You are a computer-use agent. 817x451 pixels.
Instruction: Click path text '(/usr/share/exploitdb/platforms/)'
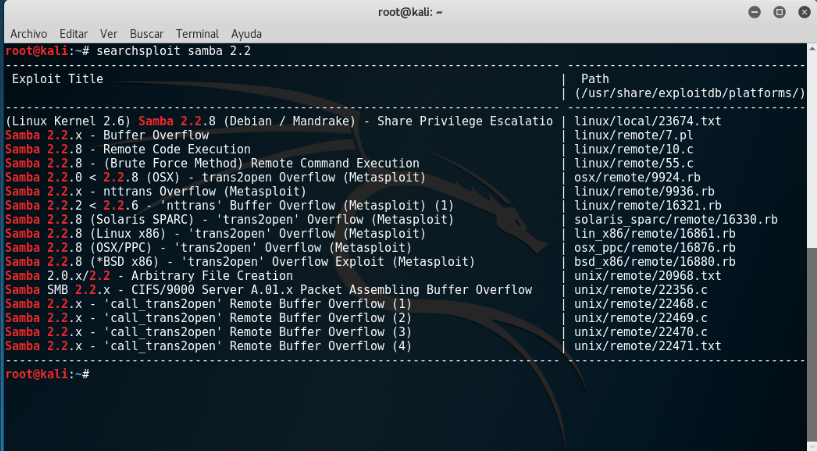[690, 93]
